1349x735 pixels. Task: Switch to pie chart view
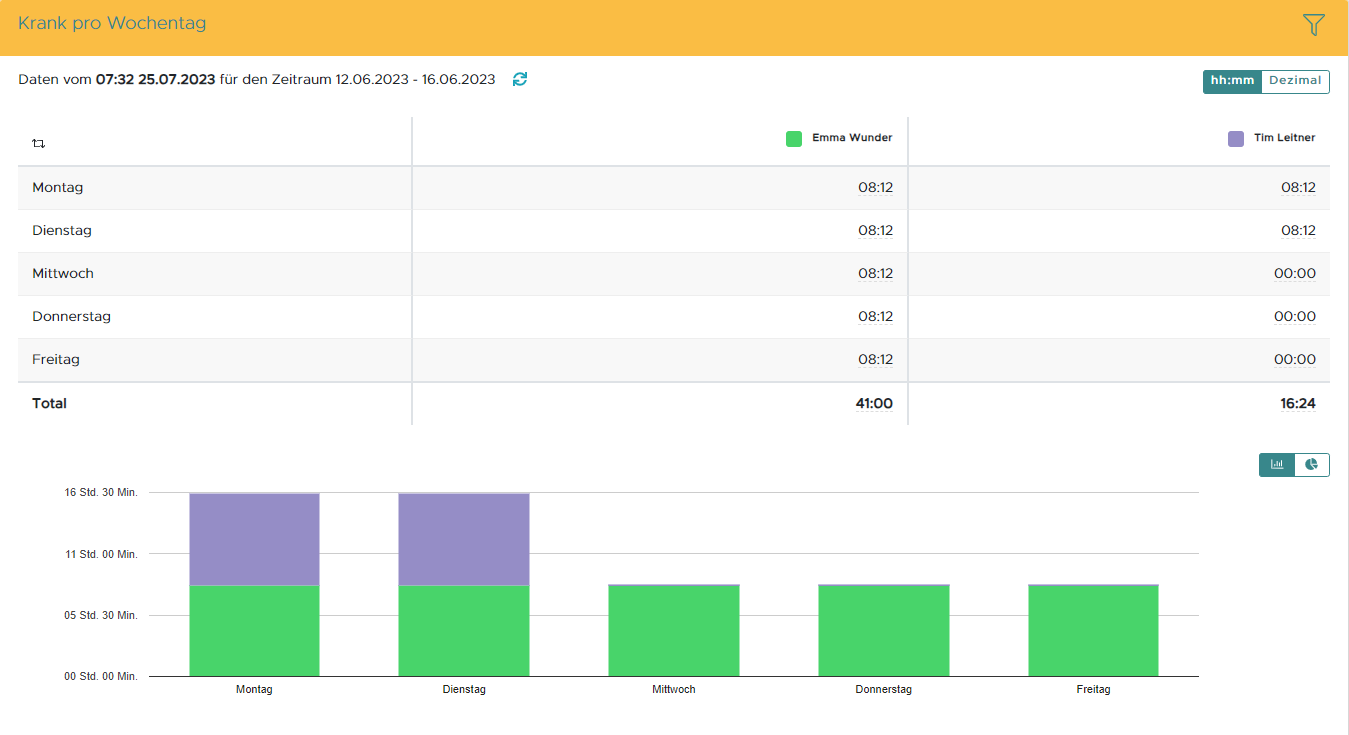(1312, 464)
